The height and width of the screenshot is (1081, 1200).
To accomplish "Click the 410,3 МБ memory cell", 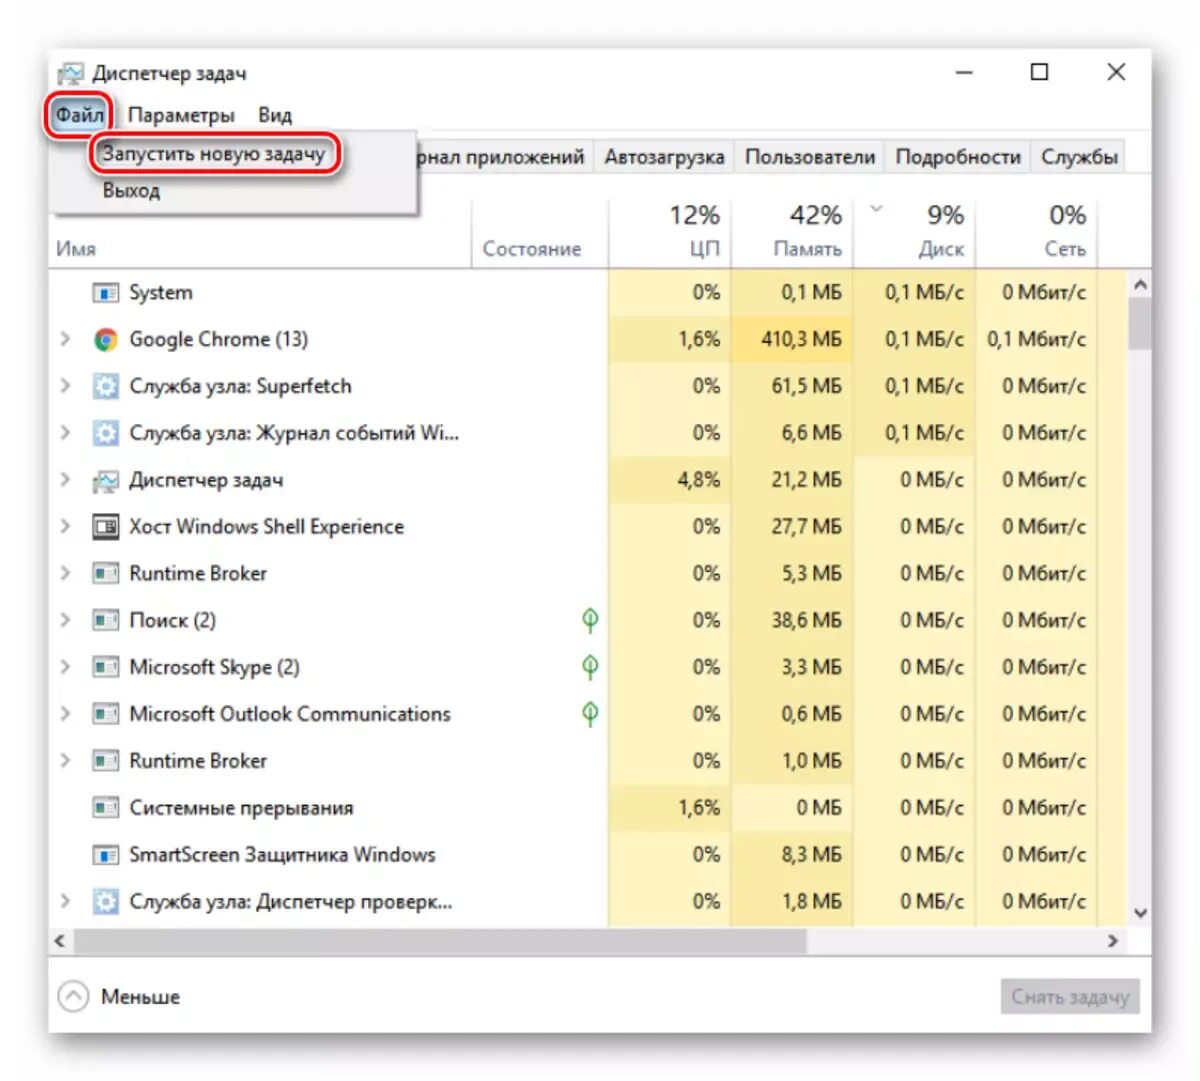I will [x=792, y=339].
